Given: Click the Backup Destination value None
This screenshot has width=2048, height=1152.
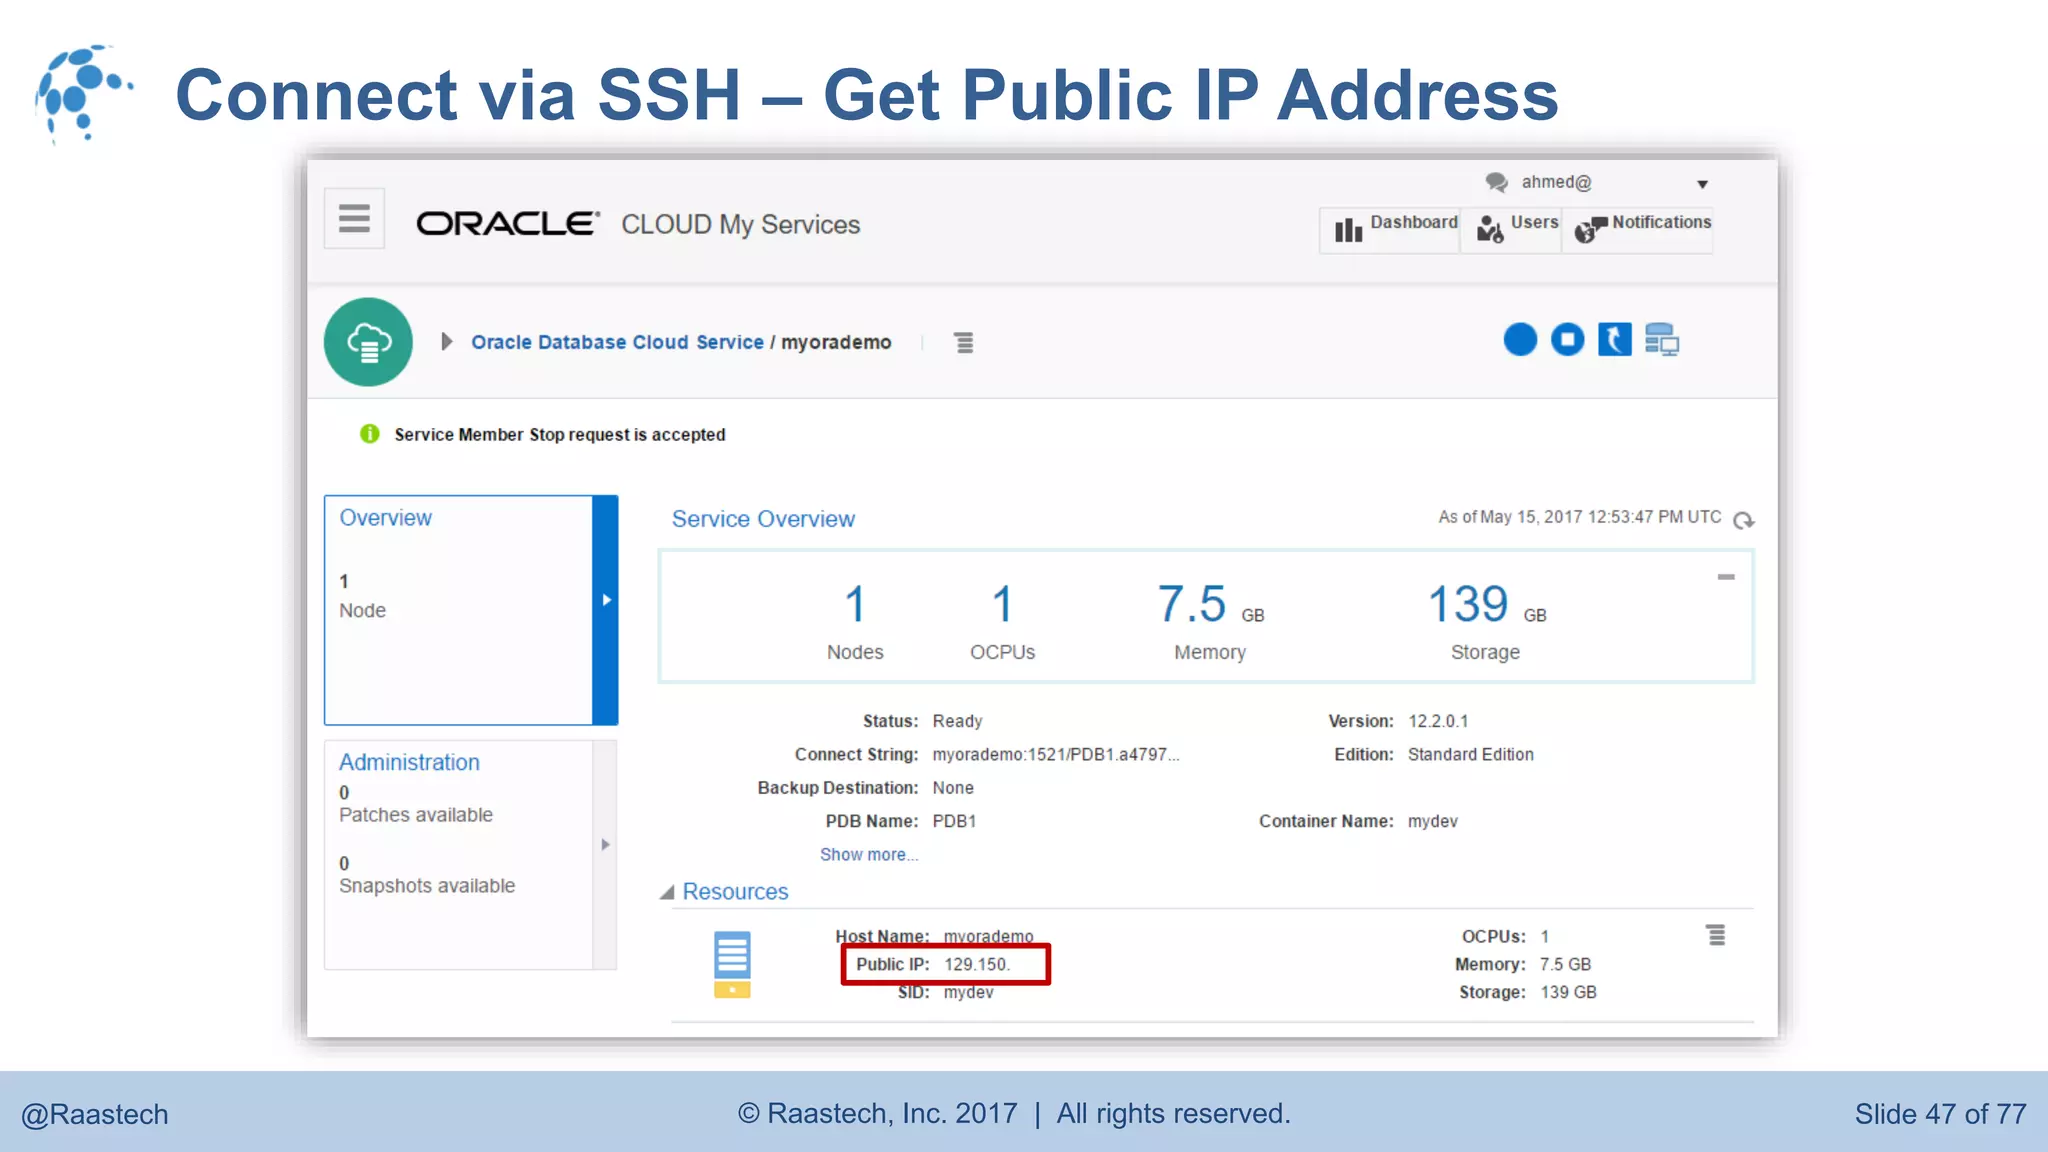Looking at the screenshot, I should point(953,788).
